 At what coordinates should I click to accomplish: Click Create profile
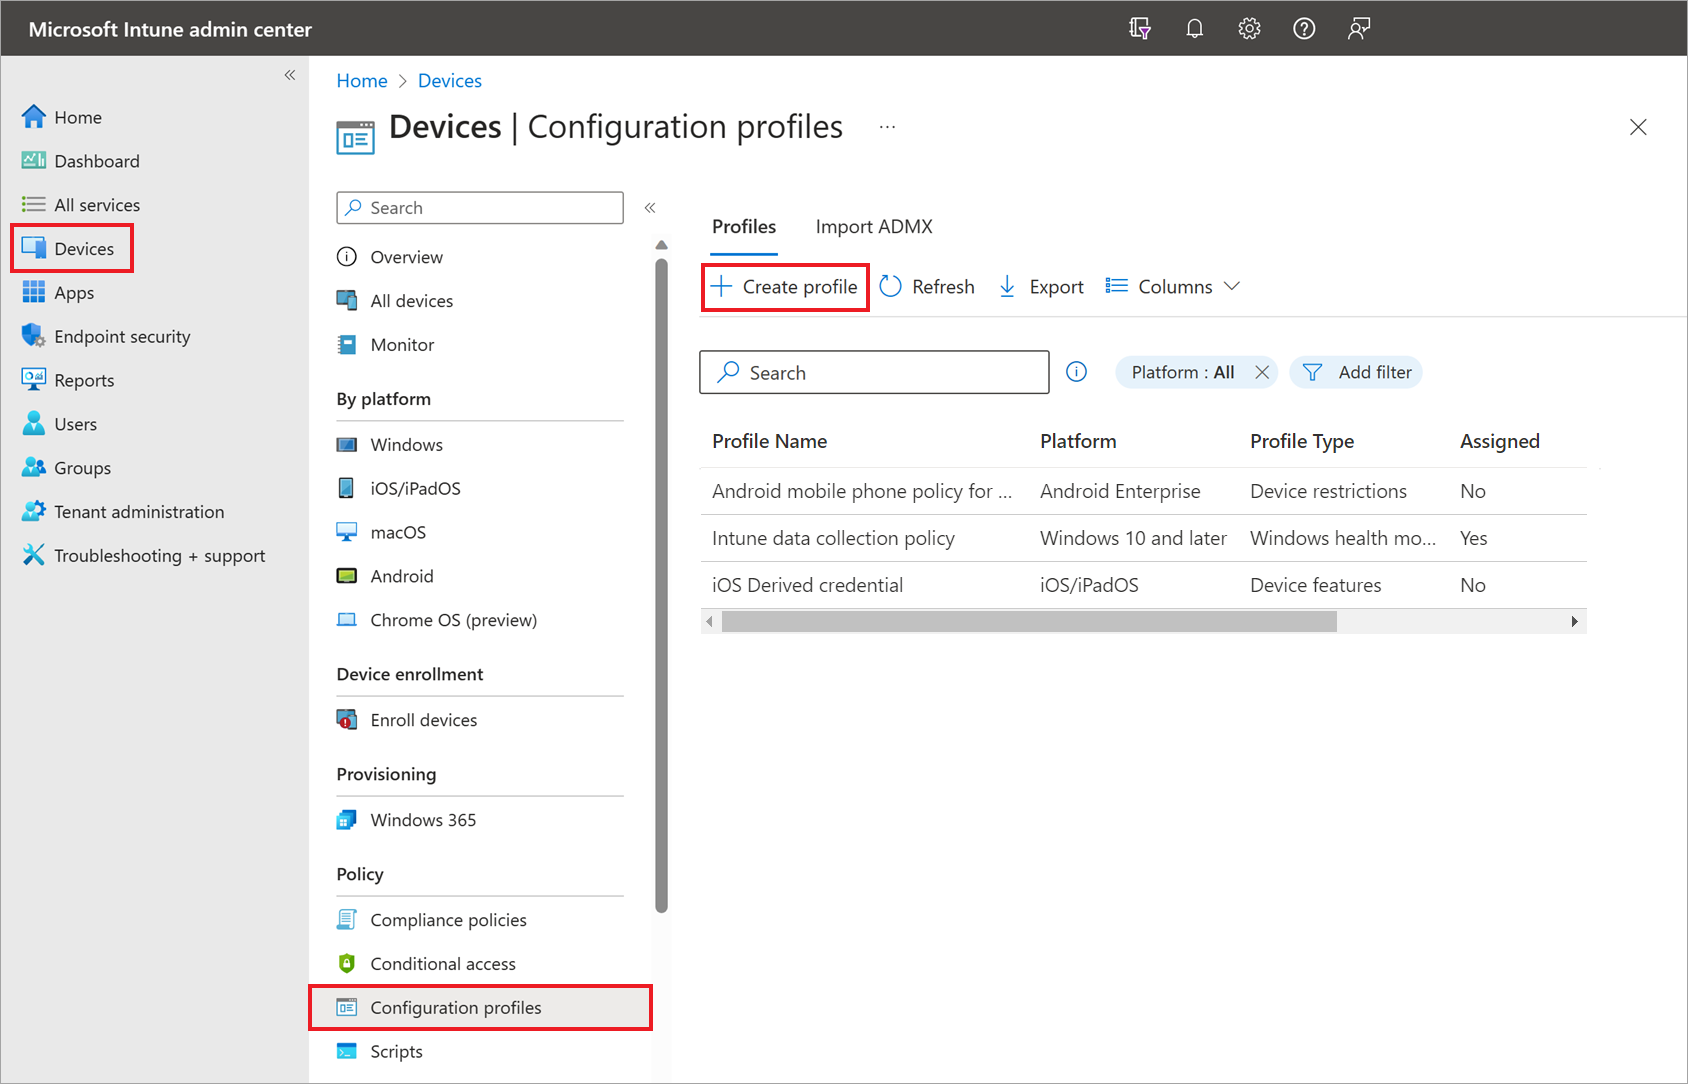coord(785,288)
